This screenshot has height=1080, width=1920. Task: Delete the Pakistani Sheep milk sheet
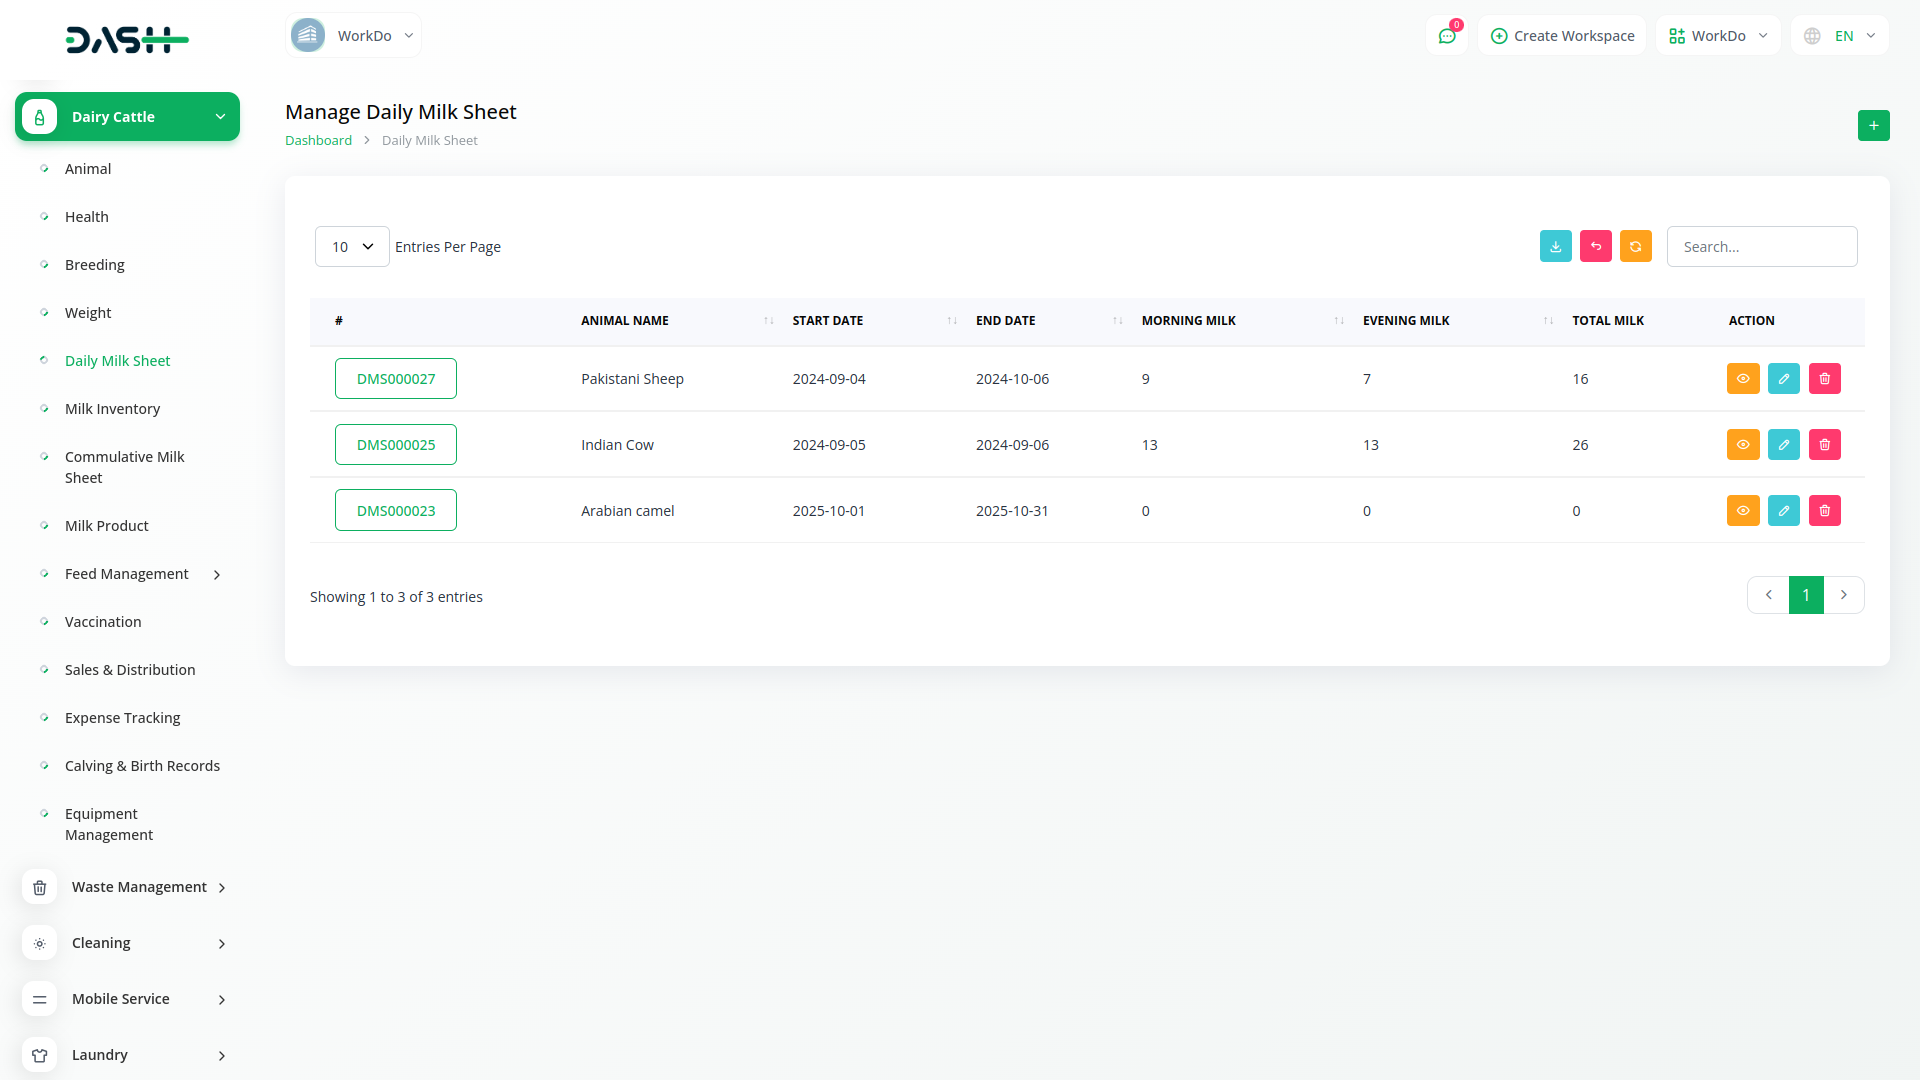pos(1824,379)
